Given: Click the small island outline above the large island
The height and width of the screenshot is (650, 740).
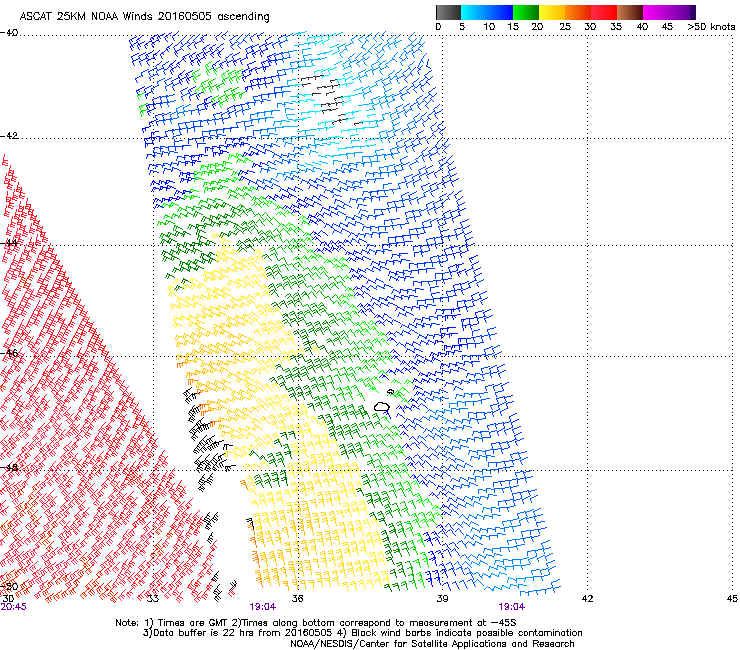Looking at the screenshot, I should point(390,392).
